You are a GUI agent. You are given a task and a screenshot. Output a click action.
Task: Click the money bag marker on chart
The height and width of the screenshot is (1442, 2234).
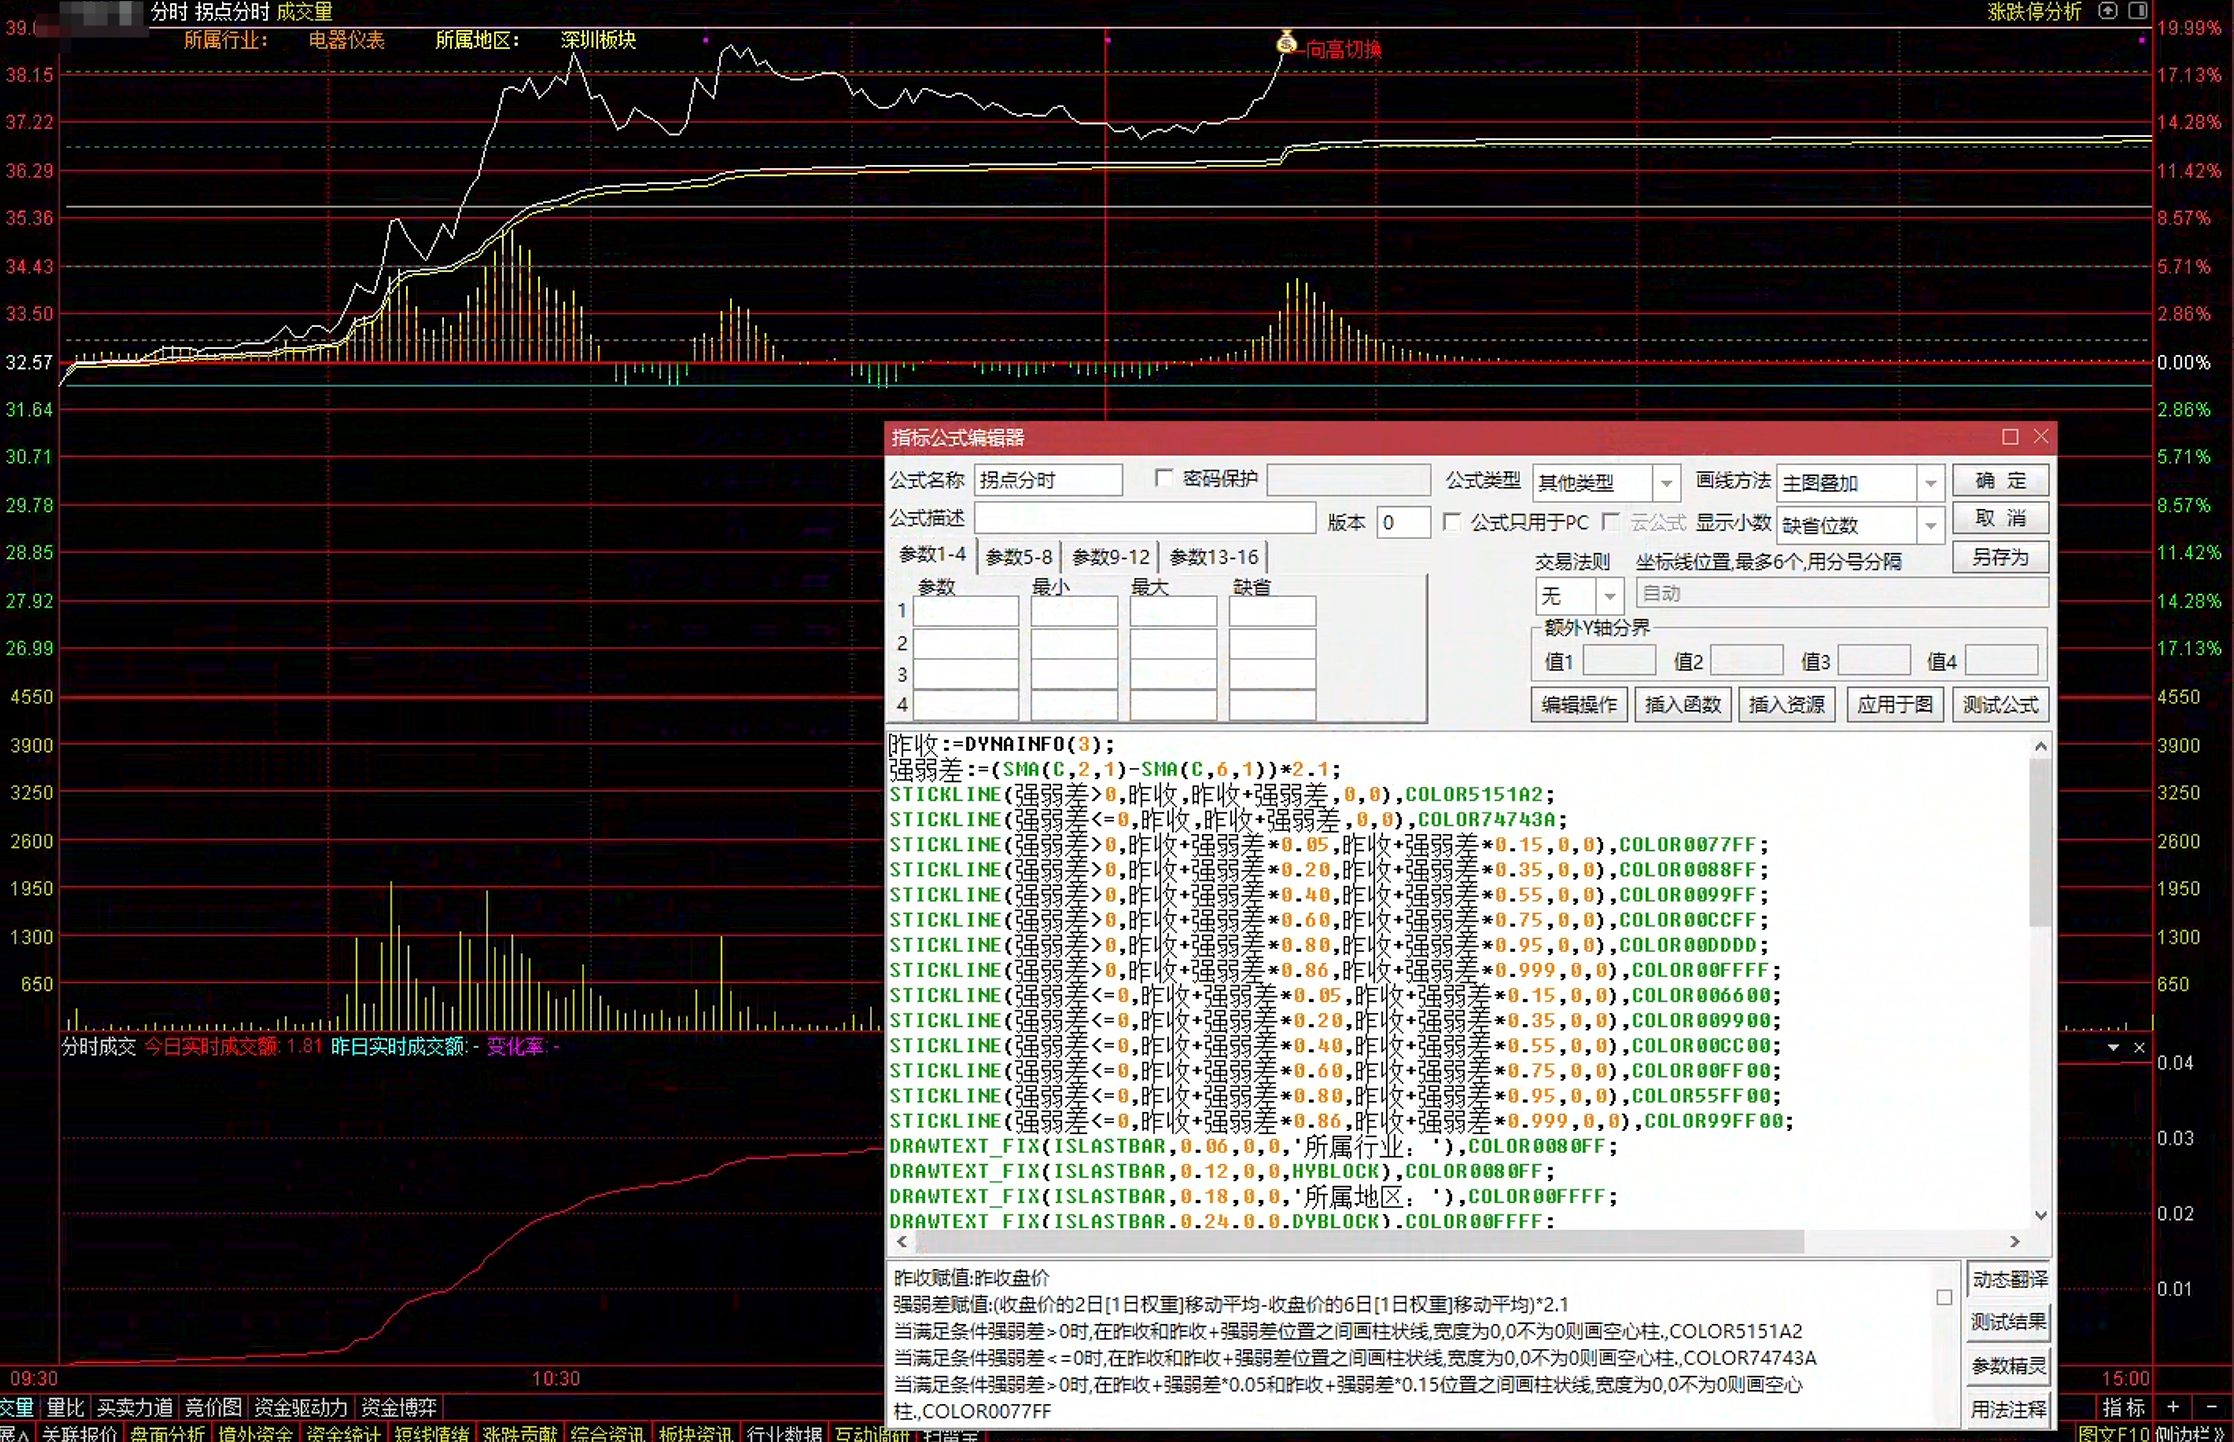(1286, 42)
